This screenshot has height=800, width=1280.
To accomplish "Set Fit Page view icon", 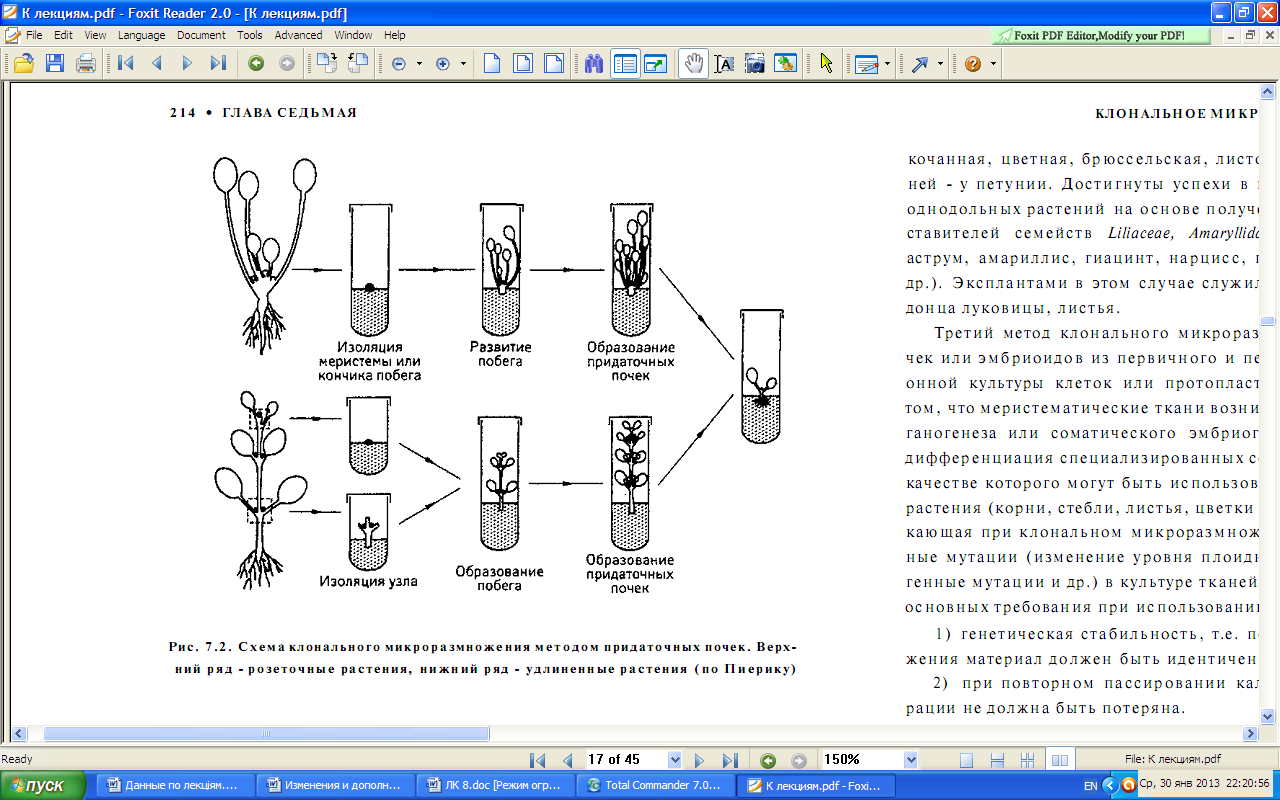I will point(523,63).
